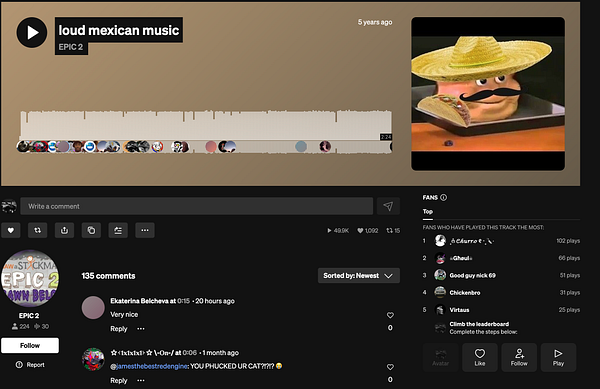Open fan Good guy nick 69's profile
The height and width of the screenshot is (389, 600).
point(472,275)
